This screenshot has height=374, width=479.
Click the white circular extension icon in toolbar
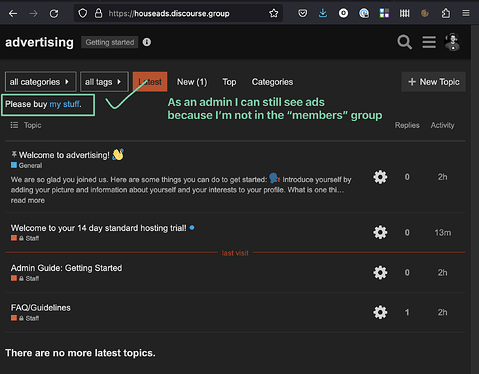click(x=343, y=13)
